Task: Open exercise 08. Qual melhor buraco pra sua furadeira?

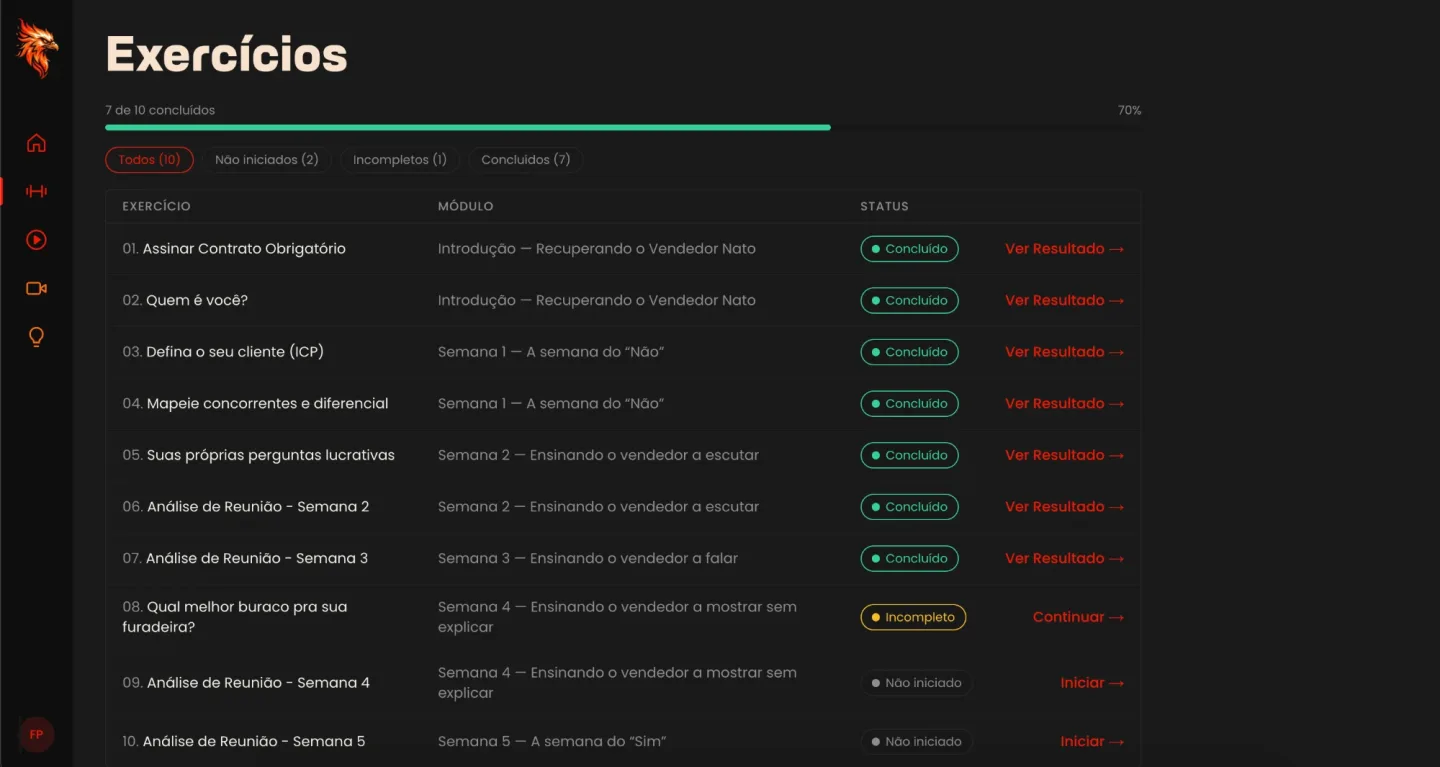Action: click(235, 617)
